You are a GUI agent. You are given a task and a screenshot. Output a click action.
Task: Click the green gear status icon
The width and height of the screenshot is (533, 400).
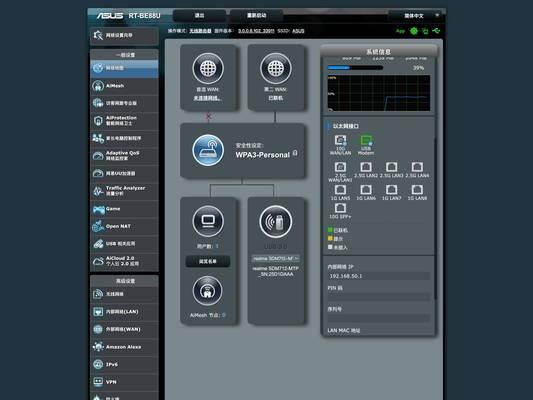click(414, 31)
